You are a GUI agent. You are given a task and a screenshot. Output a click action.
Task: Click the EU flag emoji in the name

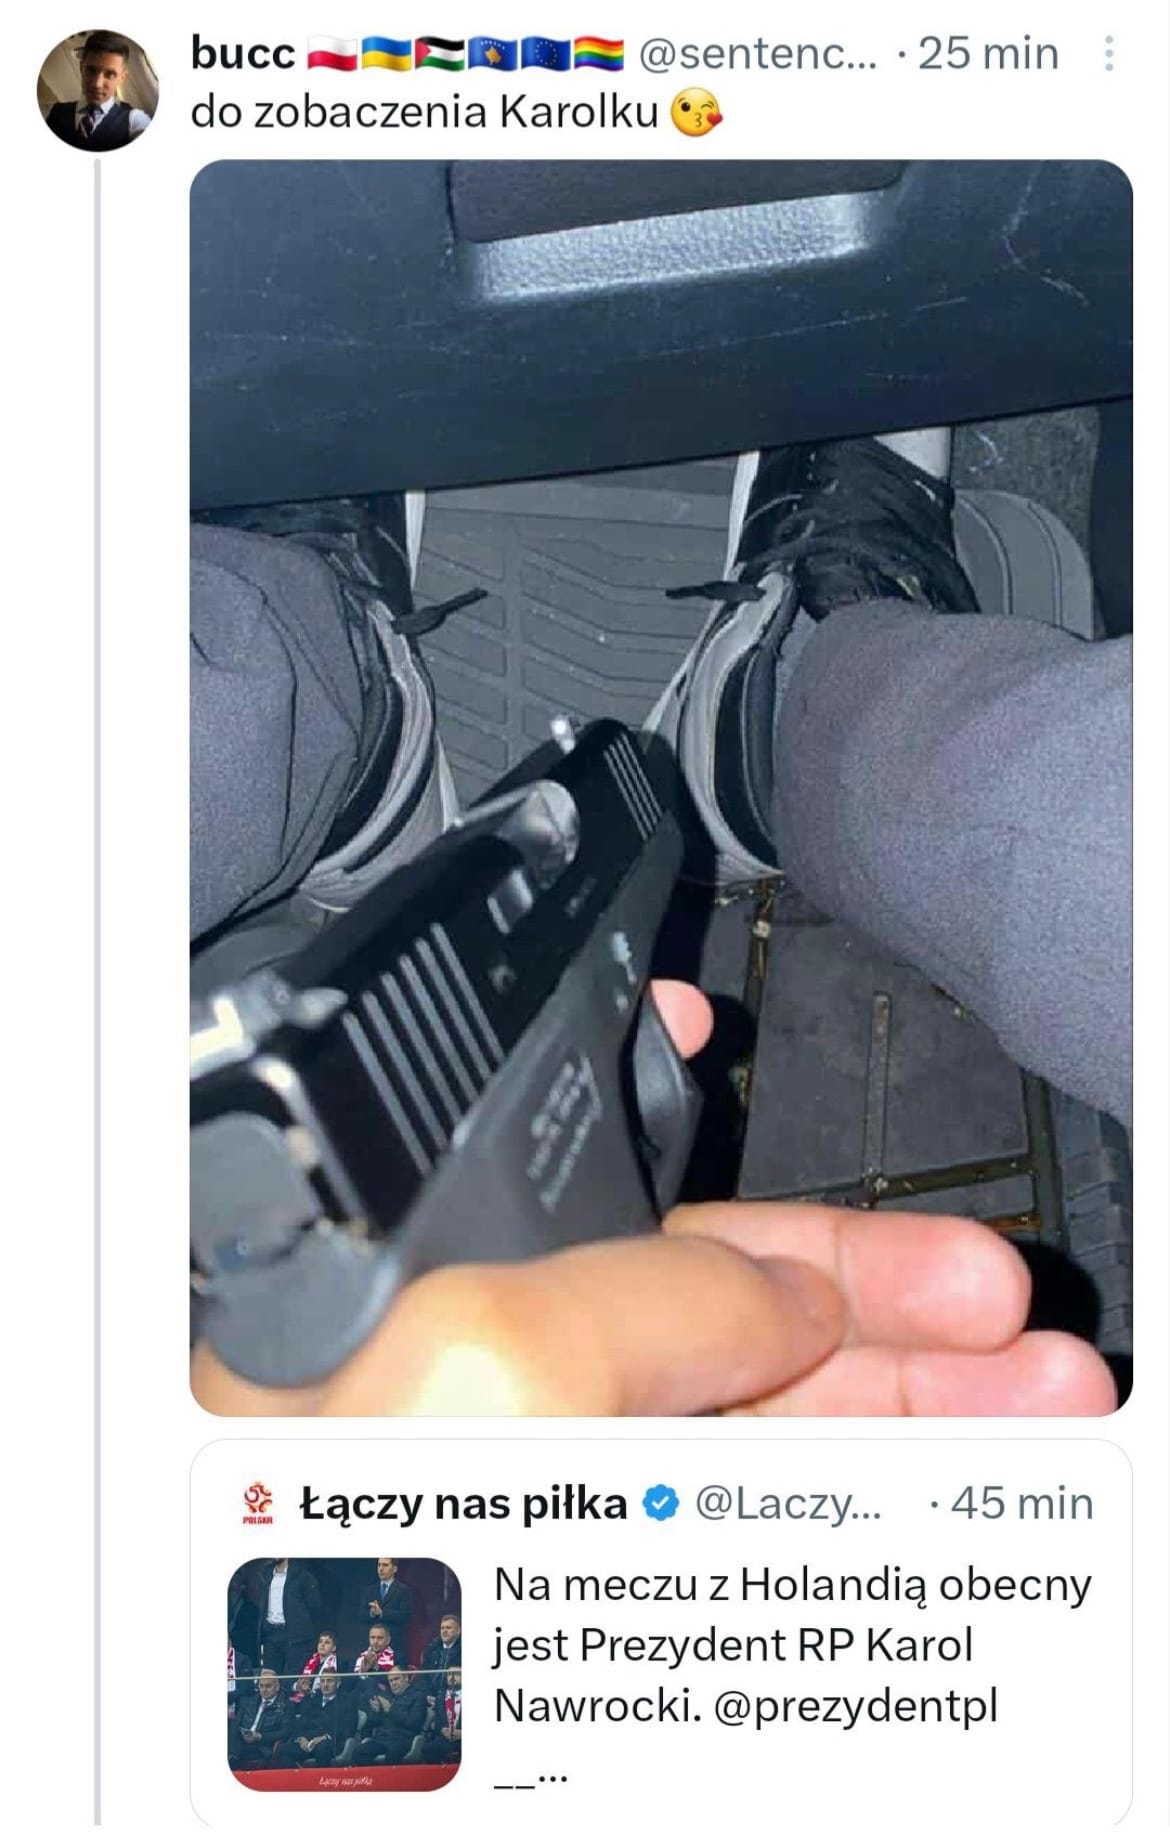point(545,55)
